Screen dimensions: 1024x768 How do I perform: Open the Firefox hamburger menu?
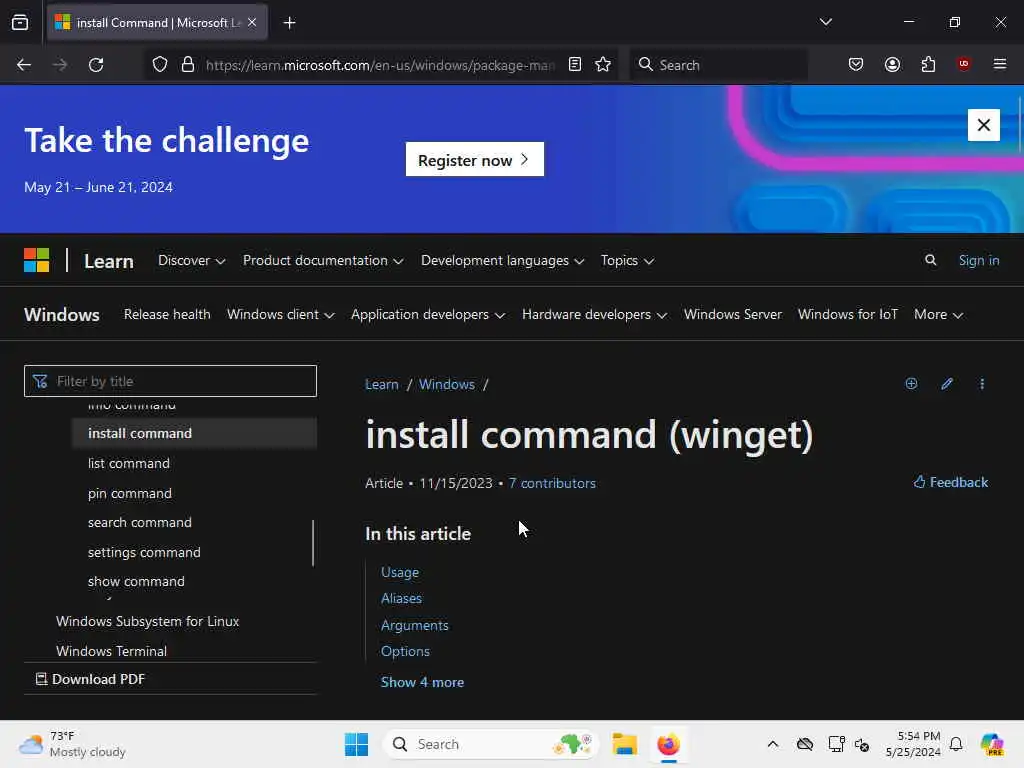(x=999, y=64)
